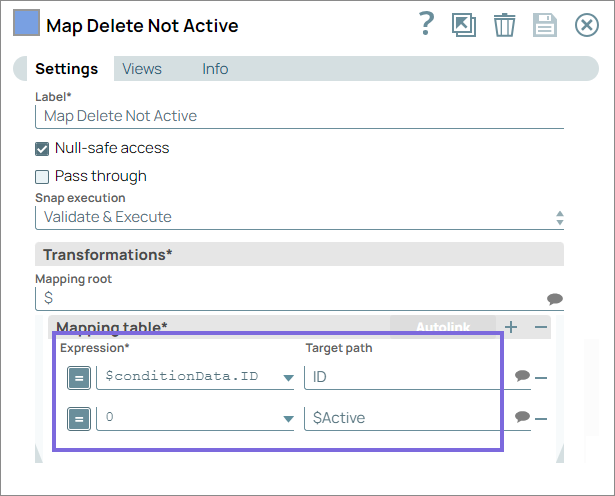The width and height of the screenshot is (615, 496).
Task: Toggle expression mode for $conditionData.ID row
Action: coord(78,378)
